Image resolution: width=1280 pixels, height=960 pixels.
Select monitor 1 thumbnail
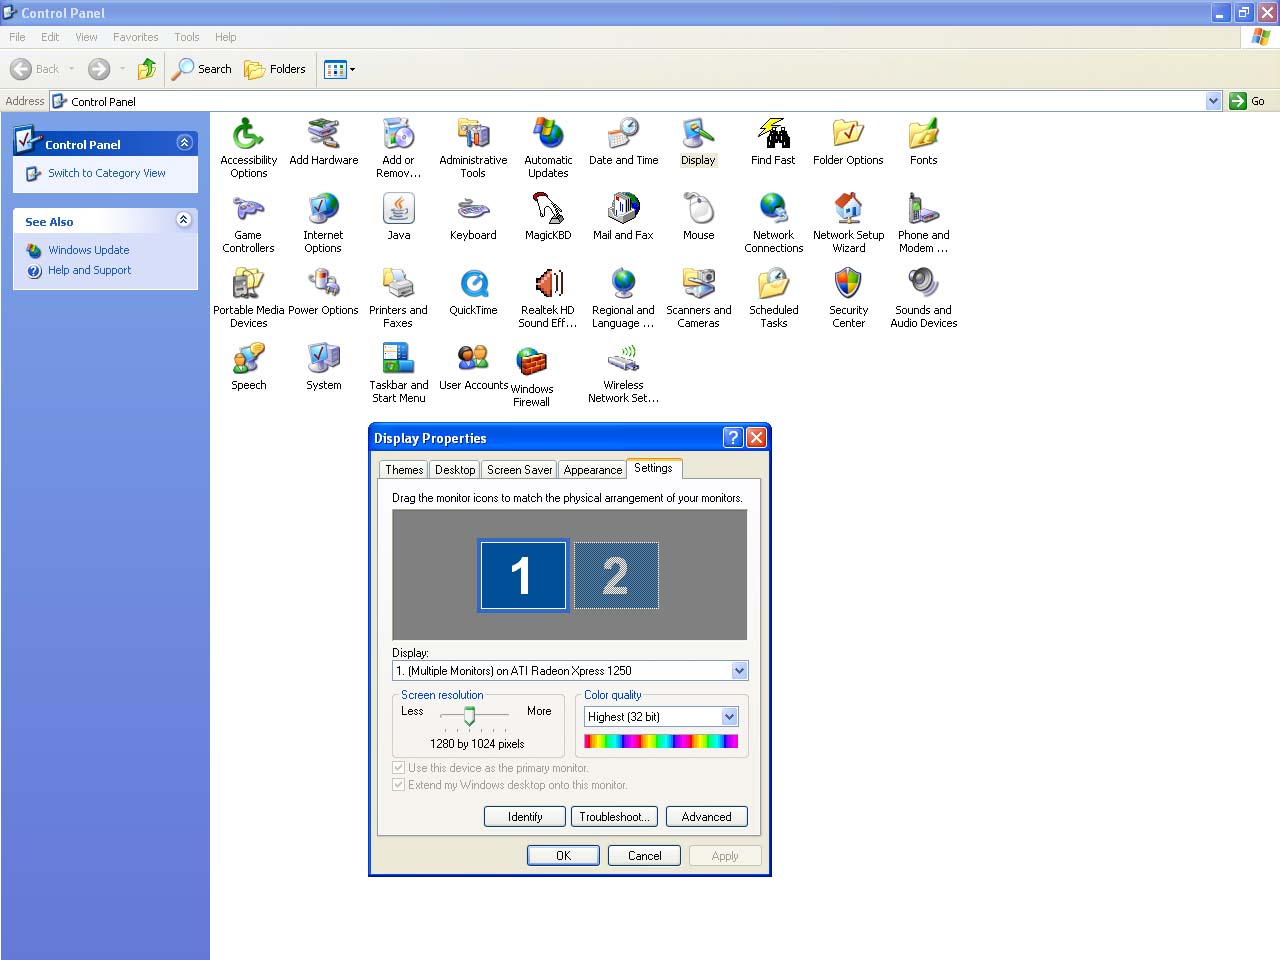point(523,575)
